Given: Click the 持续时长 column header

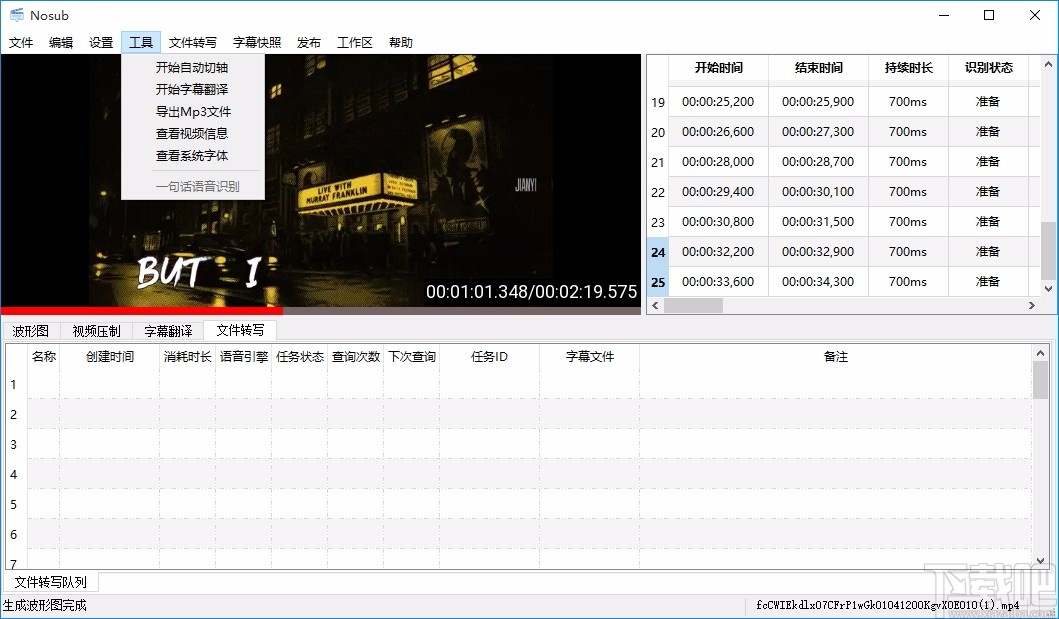Looking at the screenshot, I should coord(908,68).
